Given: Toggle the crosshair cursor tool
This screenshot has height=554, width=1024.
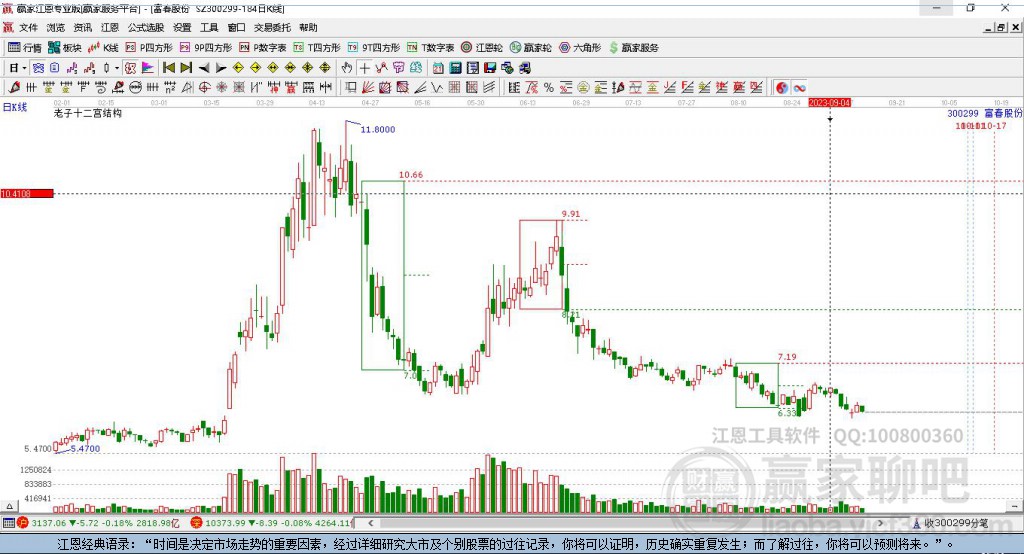Looking at the screenshot, I should 364,68.
